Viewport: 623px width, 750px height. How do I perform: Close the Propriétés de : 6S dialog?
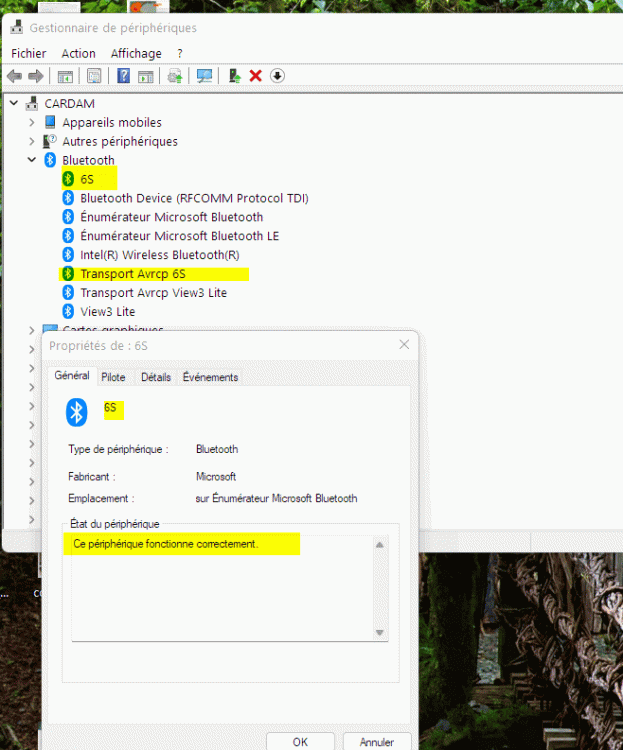click(404, 345)
